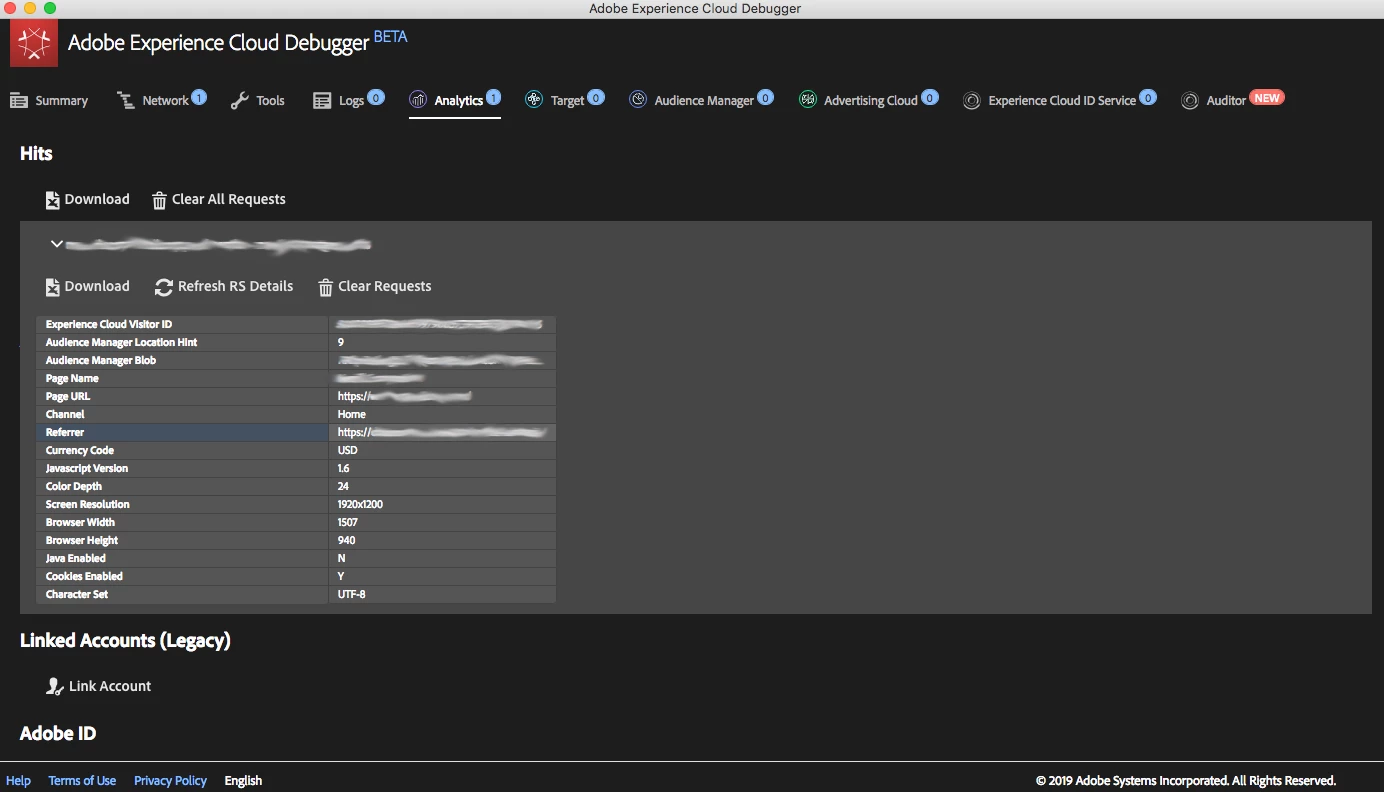Click the Screen Resolution value 1920x1200
This screenshot has width=1384, height=792.
[x=360, y=505]
